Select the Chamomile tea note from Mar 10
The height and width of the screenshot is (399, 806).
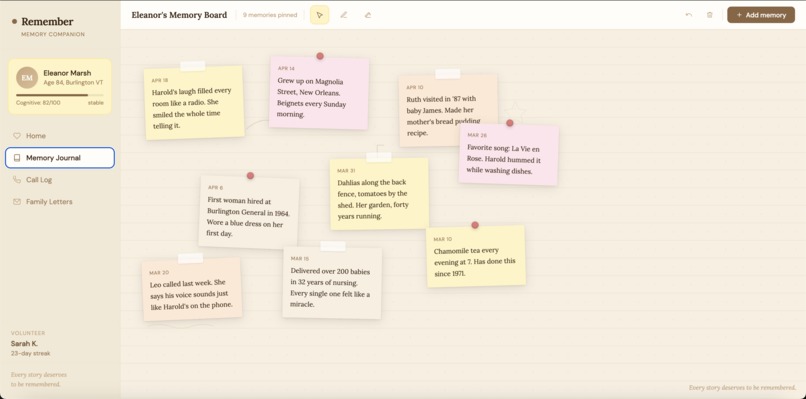(x=475, y=256)
